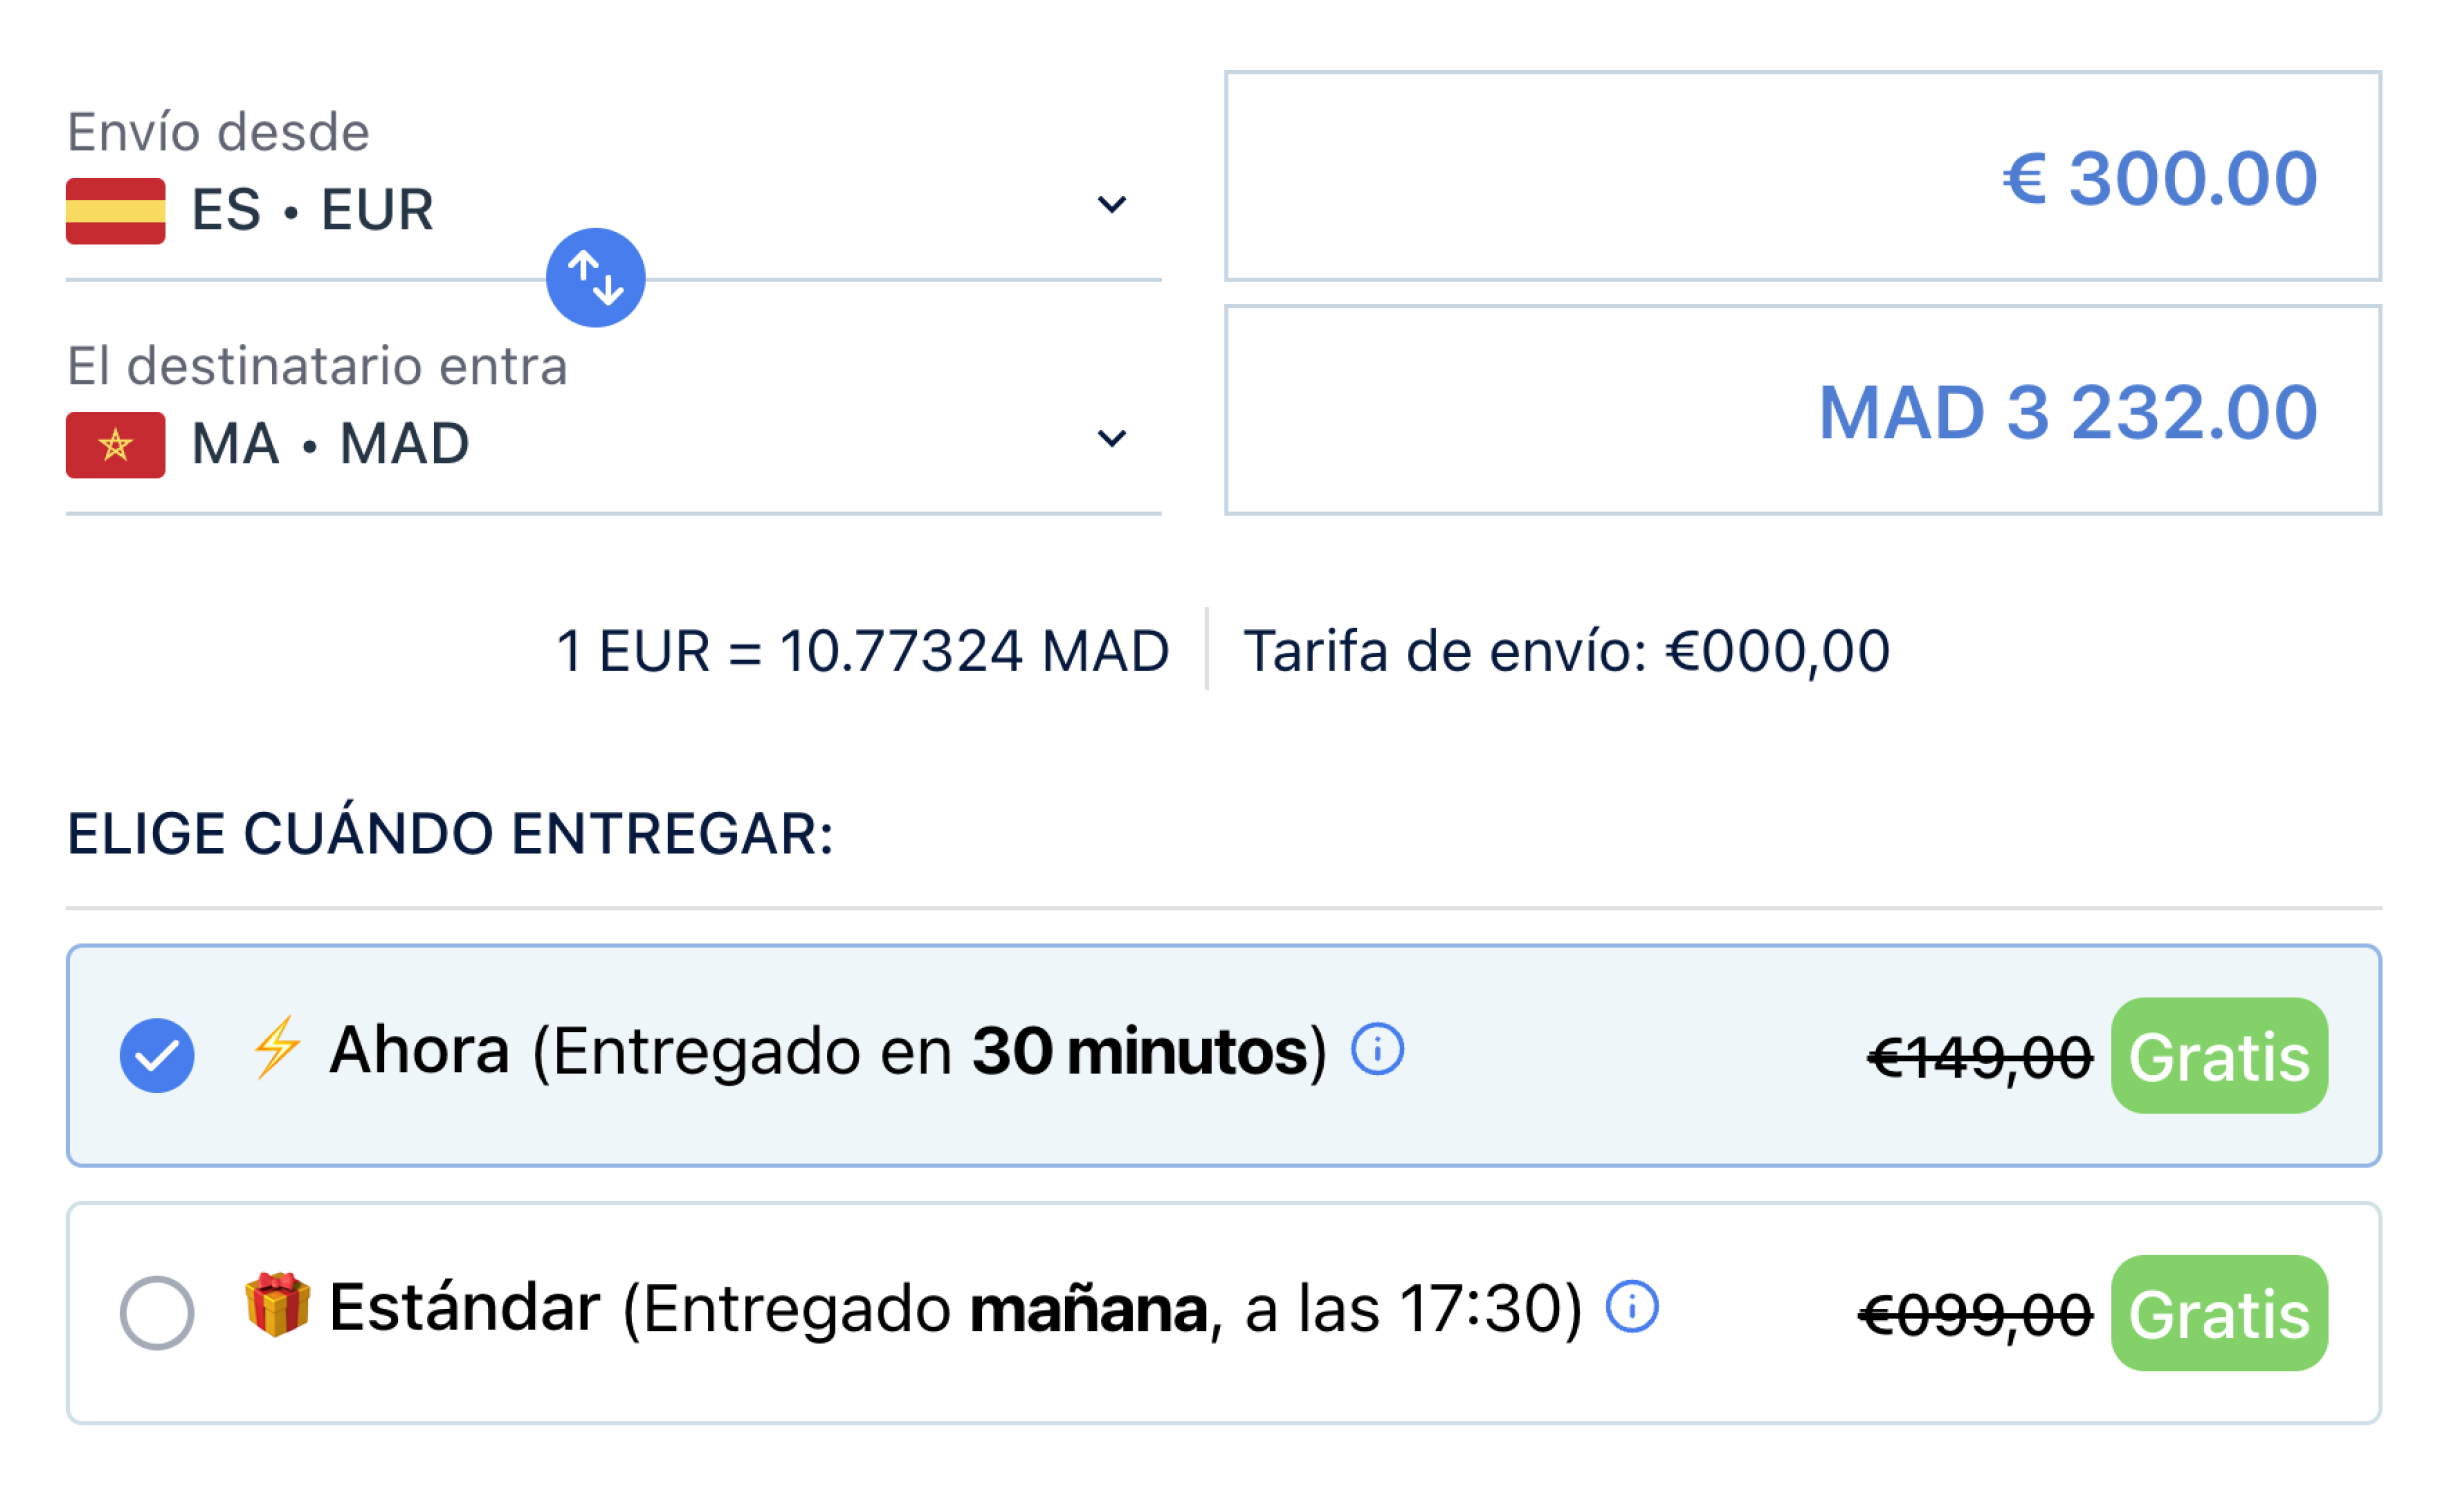Screen dimensions: 2448x1498
Task: Open info icon next to Estándar delivery
Action: click(x=1631, y=1306)
